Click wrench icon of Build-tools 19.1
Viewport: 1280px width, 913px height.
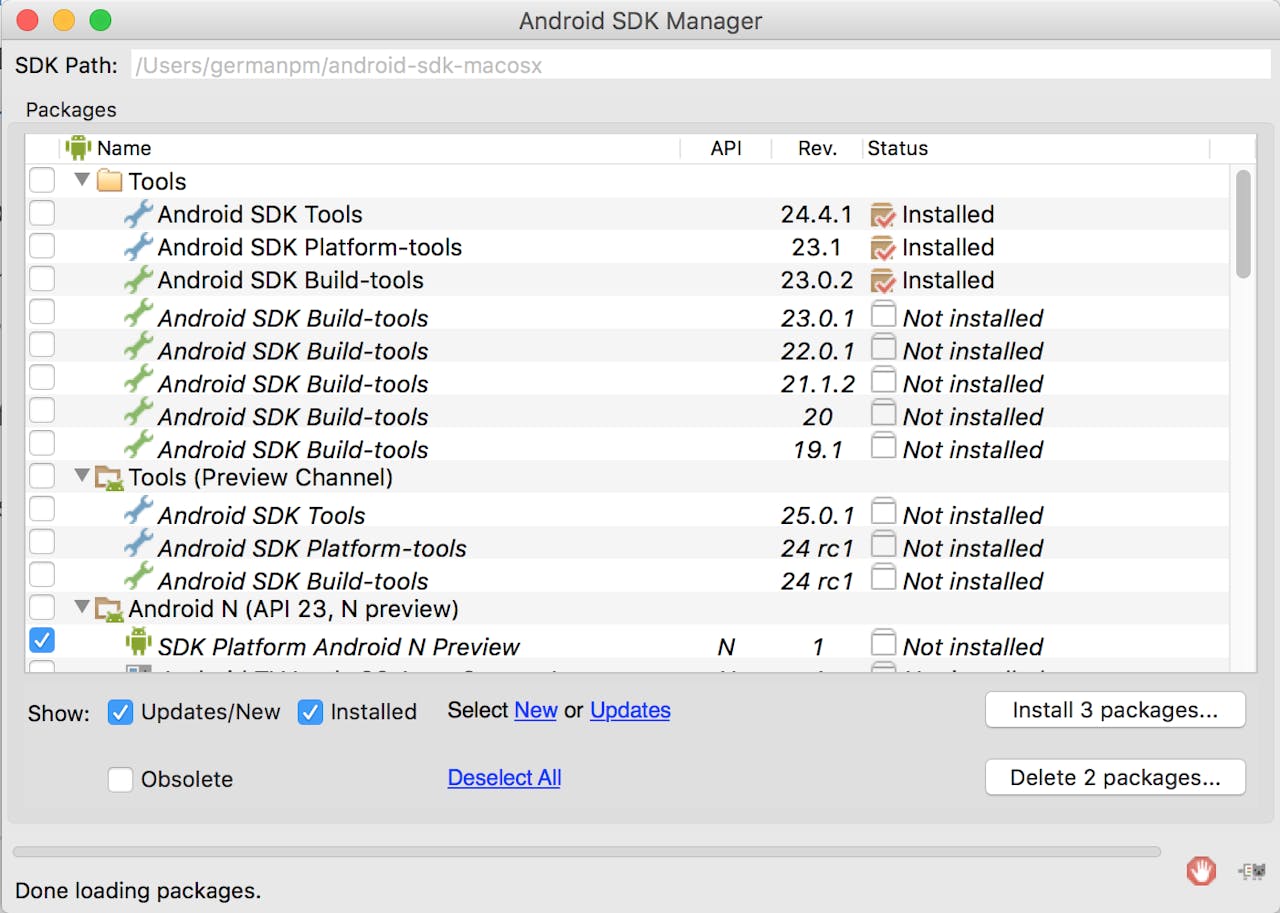tap(139, 446)
